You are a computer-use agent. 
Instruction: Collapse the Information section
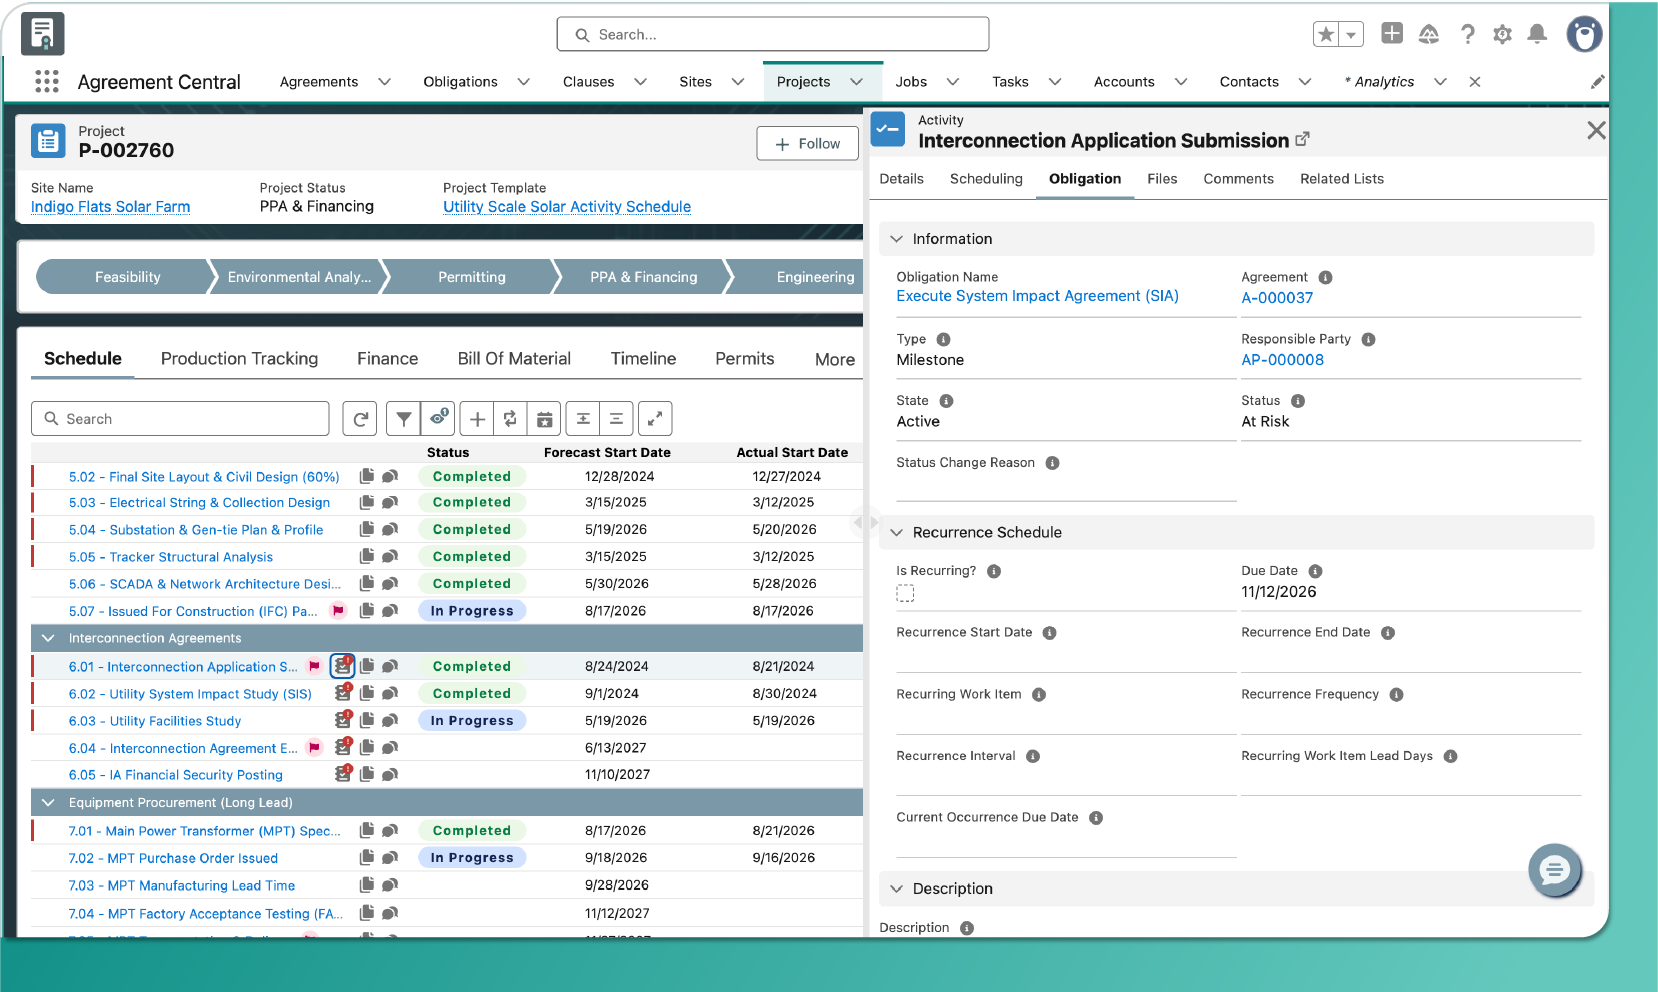click(x=896, y=239)
